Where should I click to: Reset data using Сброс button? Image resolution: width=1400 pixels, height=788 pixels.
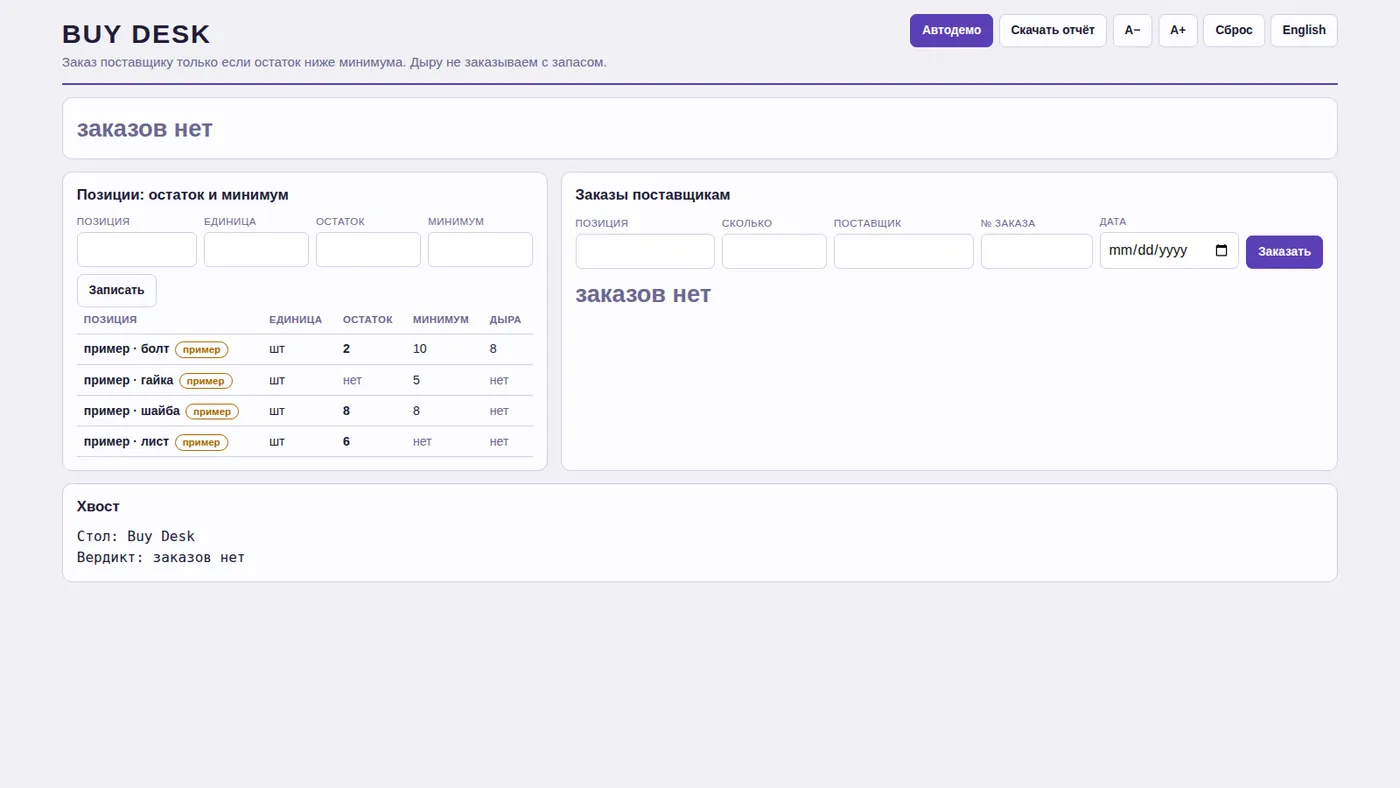1234,30
